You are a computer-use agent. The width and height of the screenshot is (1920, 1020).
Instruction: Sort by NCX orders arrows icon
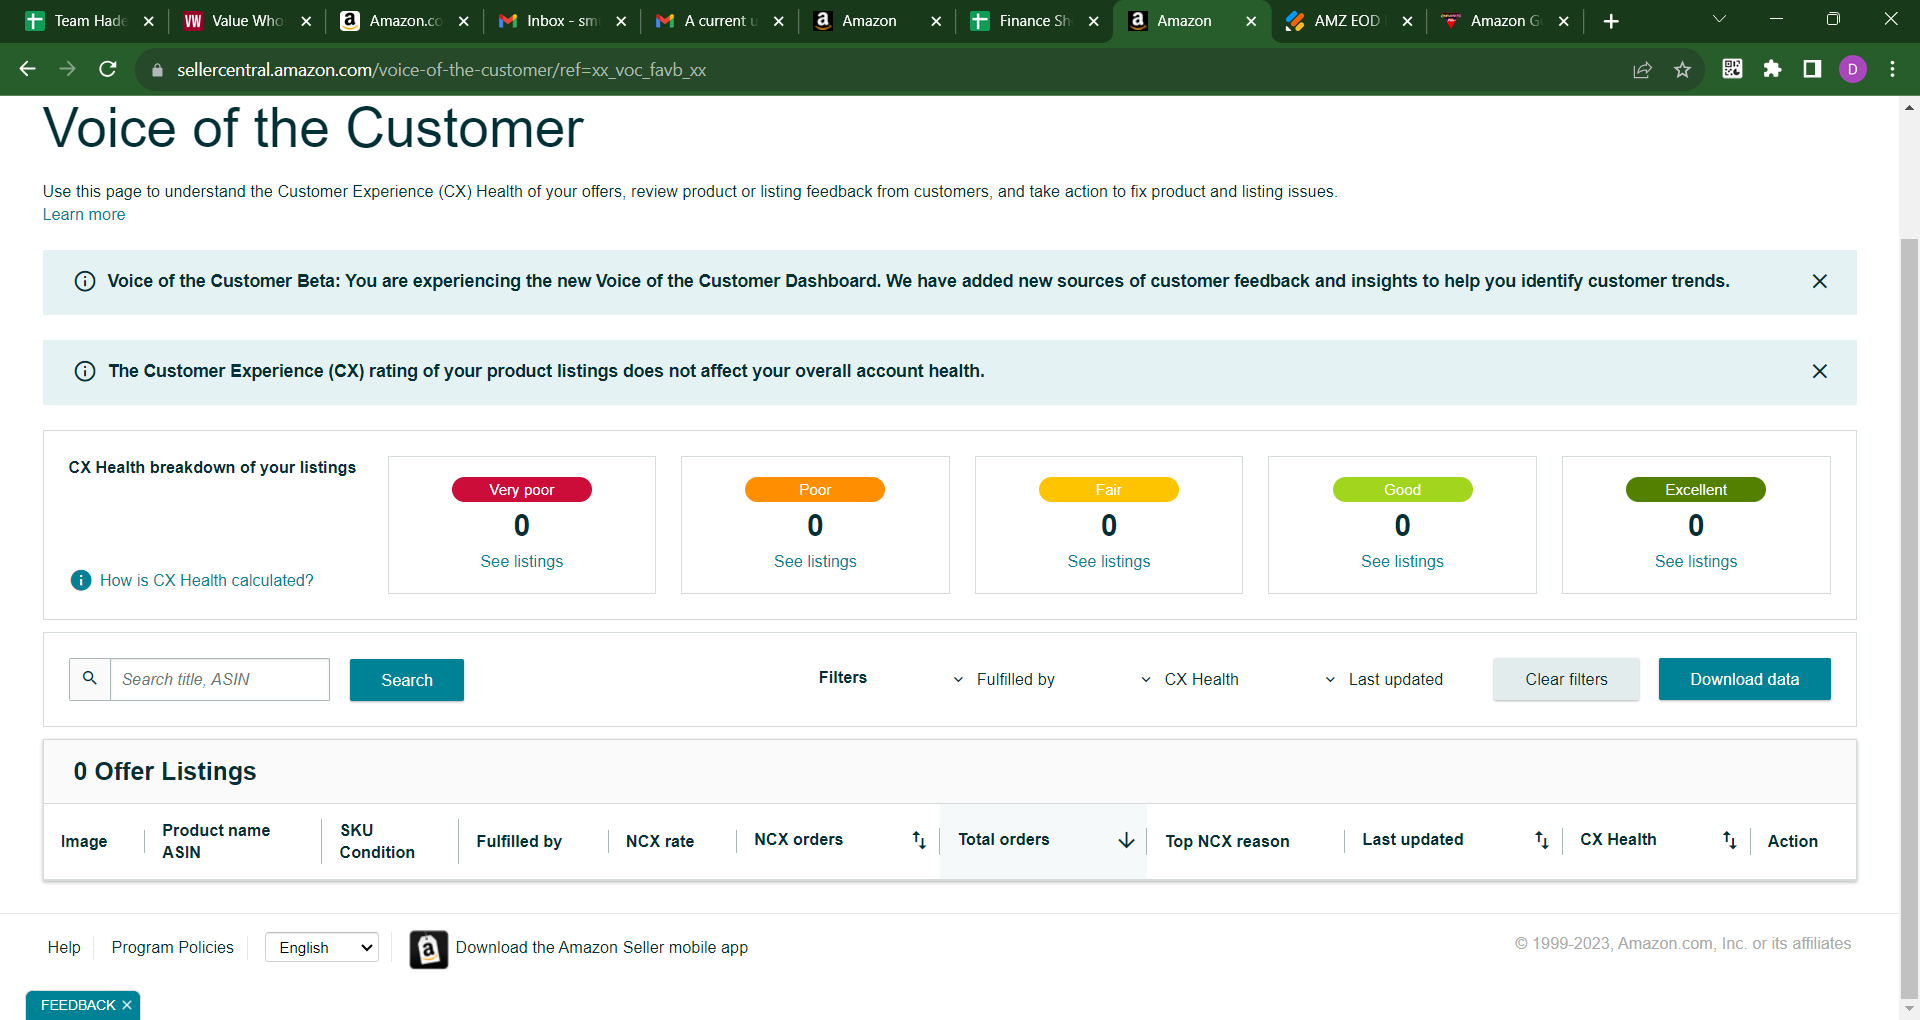coord(919,841)
